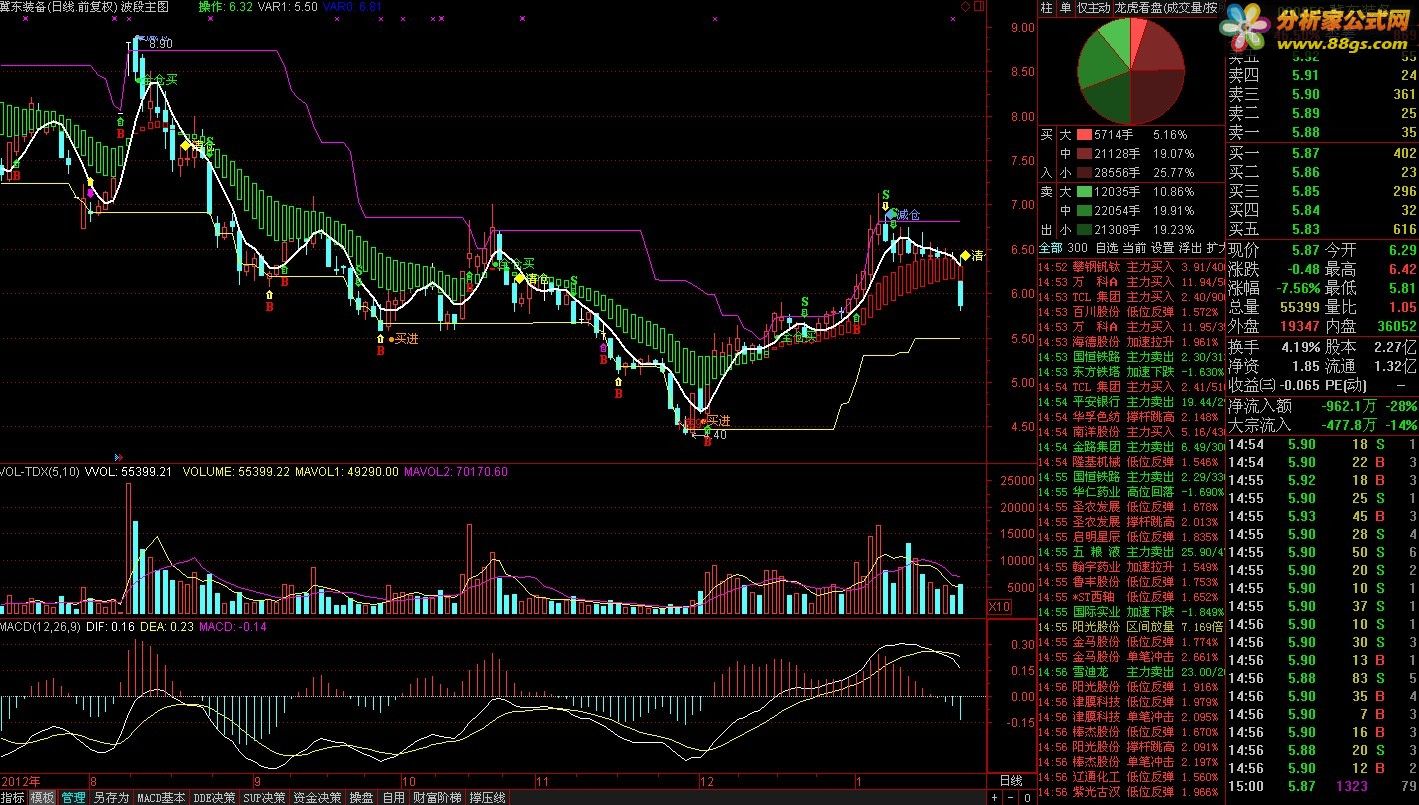Select the 单 tab above the pie chart

1066,7
